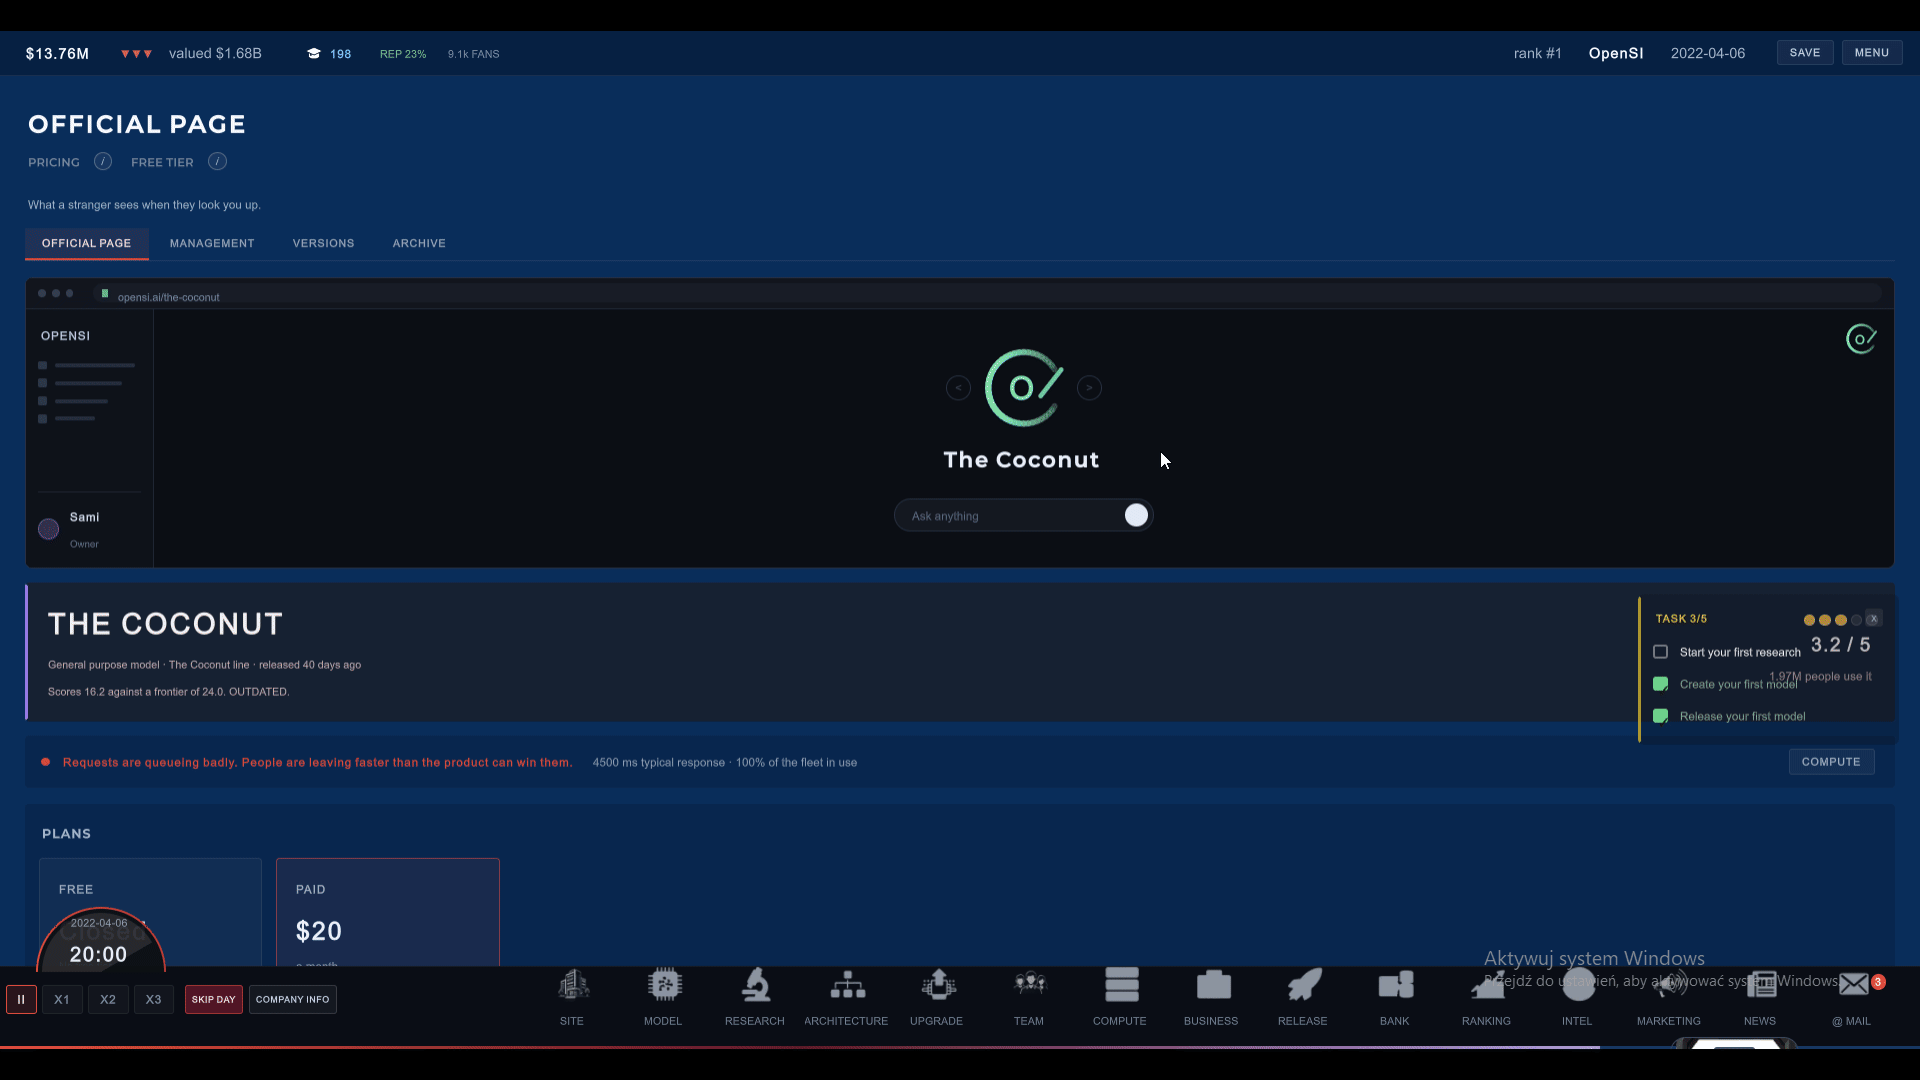Show the next model with the right arrow
The height and width of the screenshot is (1080, 1920).
pyautogui.click(x=1089, y=388)
